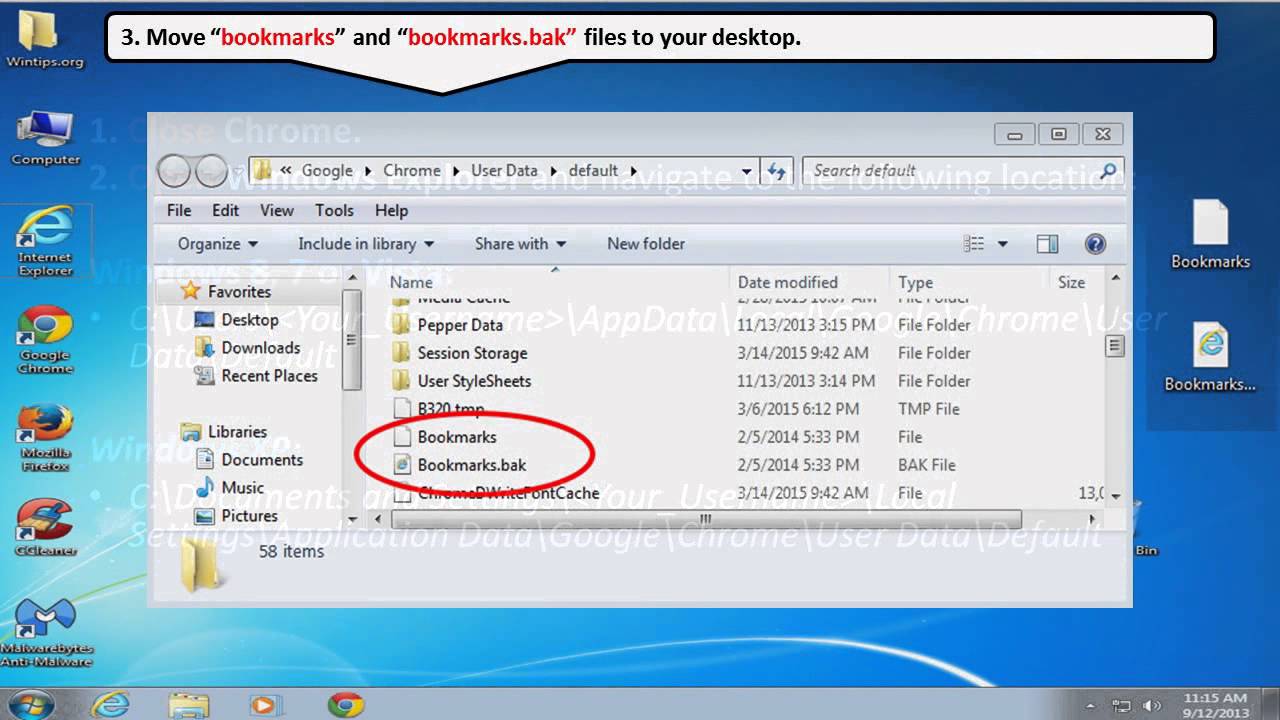Change view with the views icon
Image resolution: width=1280 pixels, height=720 pixels.
(x=974, y=244)
